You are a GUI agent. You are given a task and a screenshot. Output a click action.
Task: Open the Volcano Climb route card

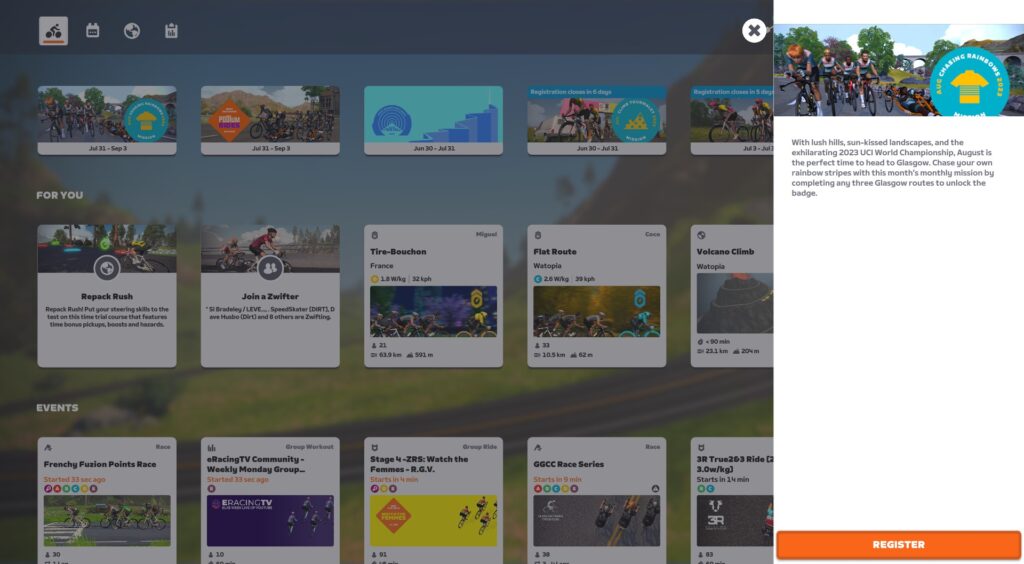pyautogui.click(x=732, y=296)
